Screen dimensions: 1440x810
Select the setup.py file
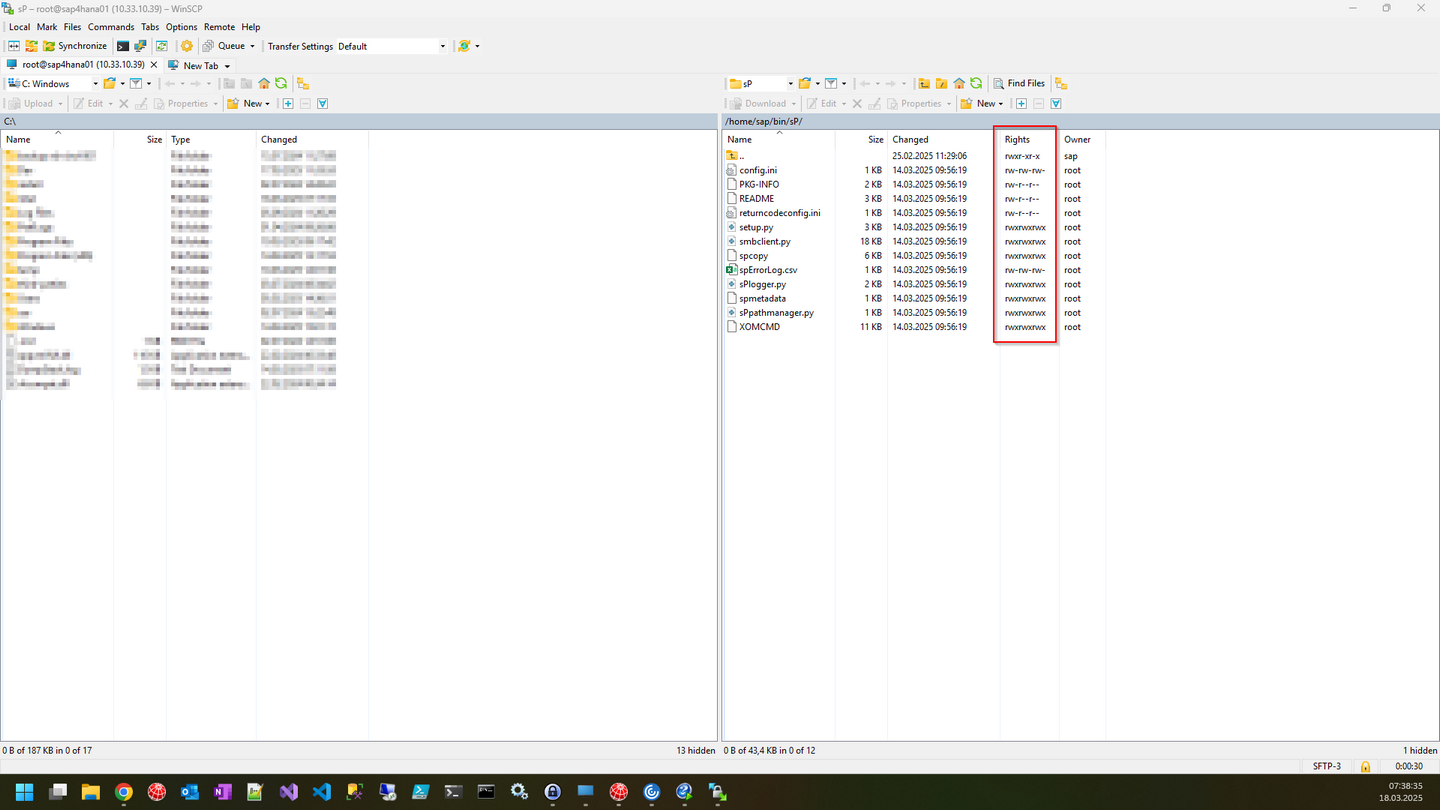tap(756, 227)
